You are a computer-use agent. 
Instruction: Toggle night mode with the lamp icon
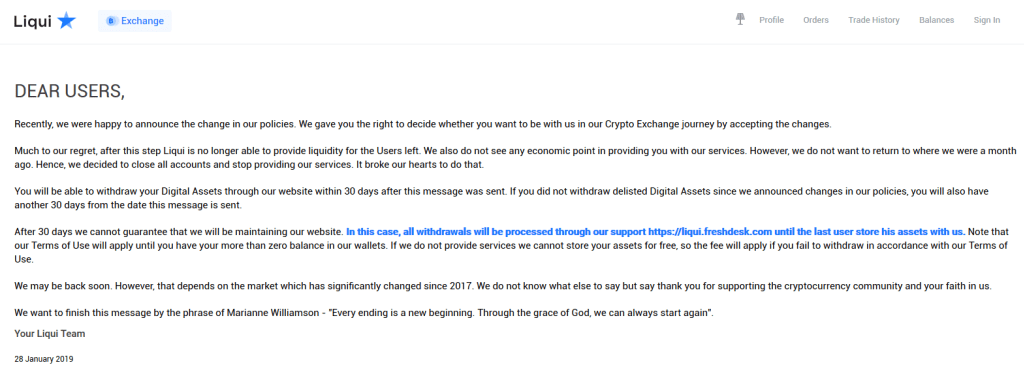pyautogui.click(x=740, y=20)
